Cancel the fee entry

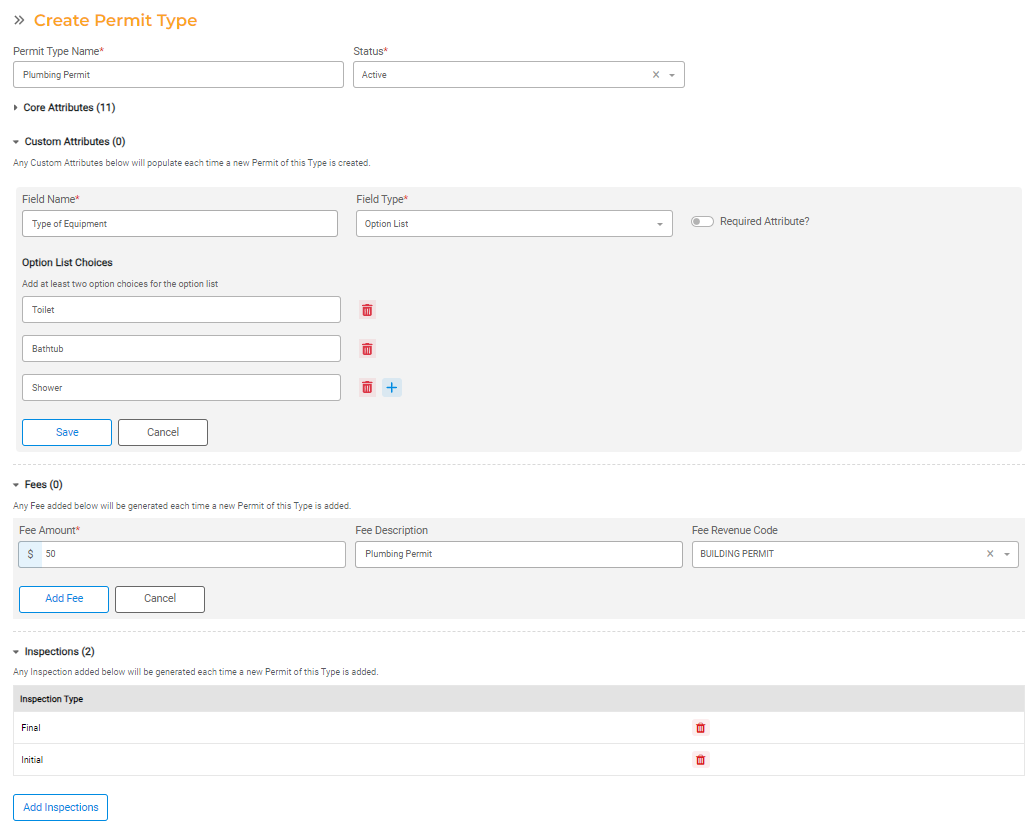click(x=160, y=599)
